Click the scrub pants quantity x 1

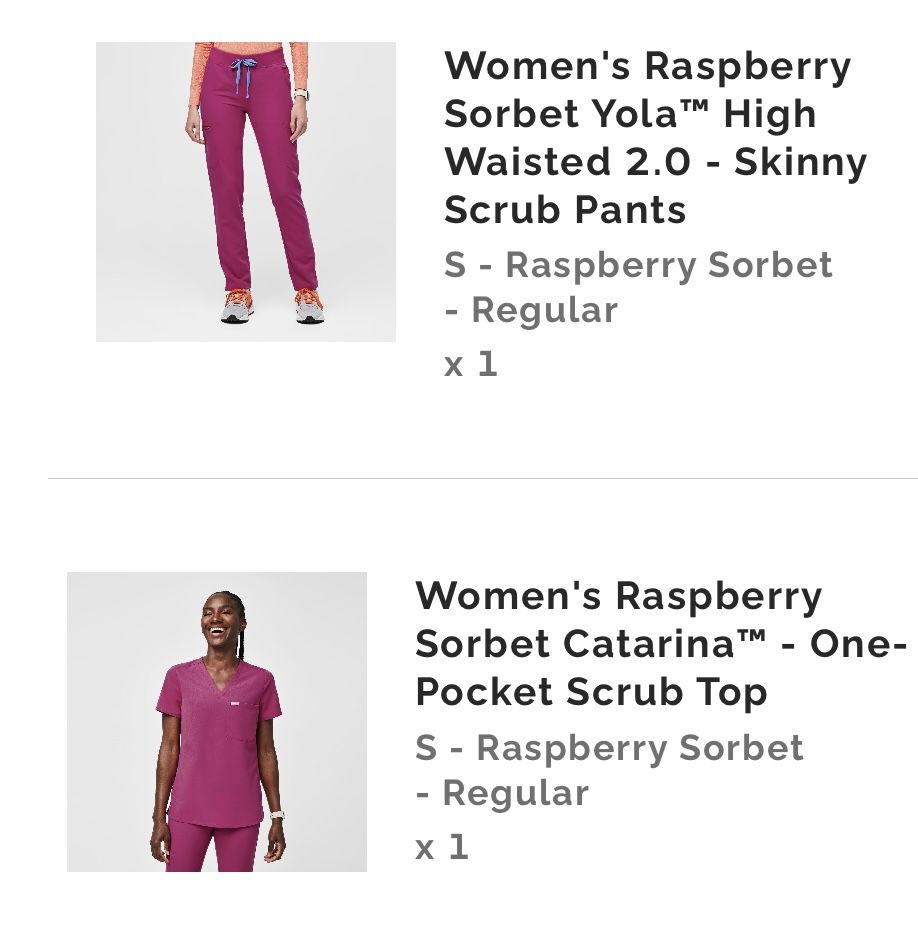[x=471, y=364]
